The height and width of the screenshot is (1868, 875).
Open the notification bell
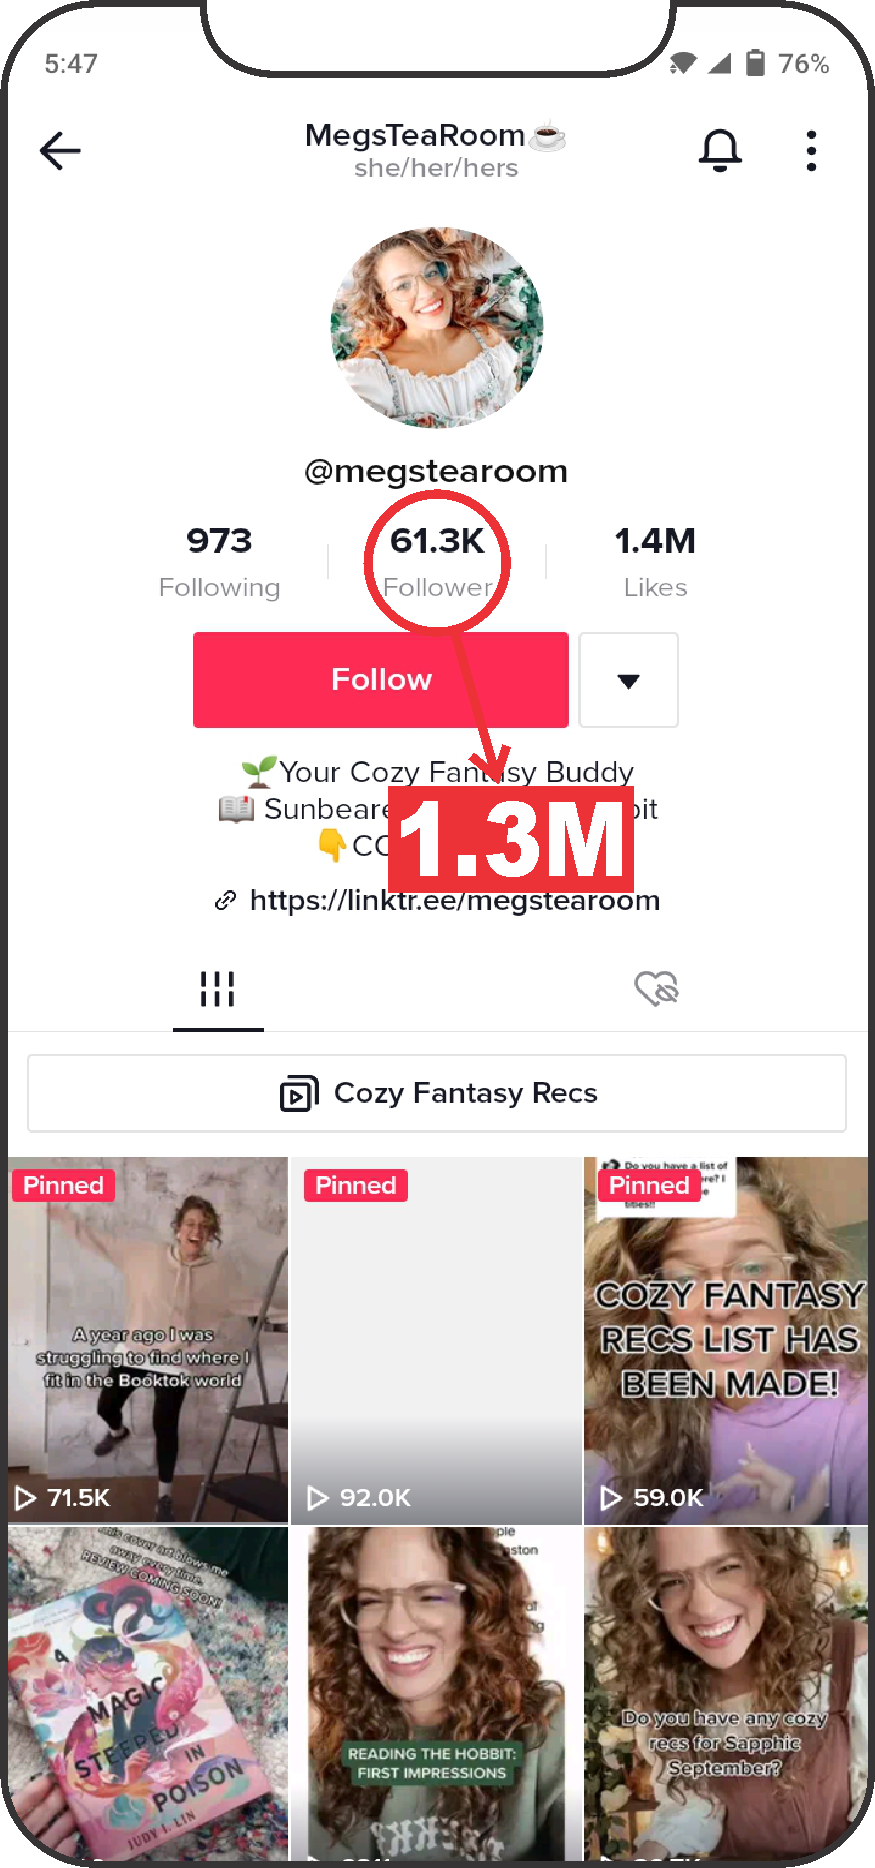720,151
